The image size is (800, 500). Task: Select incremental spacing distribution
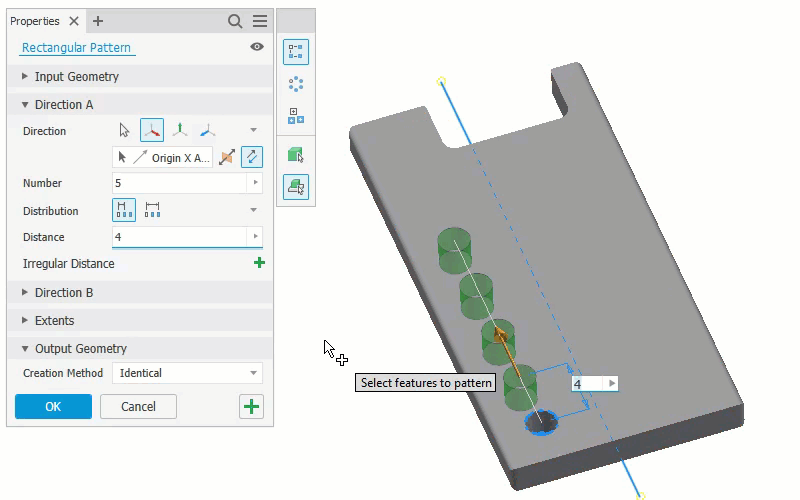click(x=124, y=210)
